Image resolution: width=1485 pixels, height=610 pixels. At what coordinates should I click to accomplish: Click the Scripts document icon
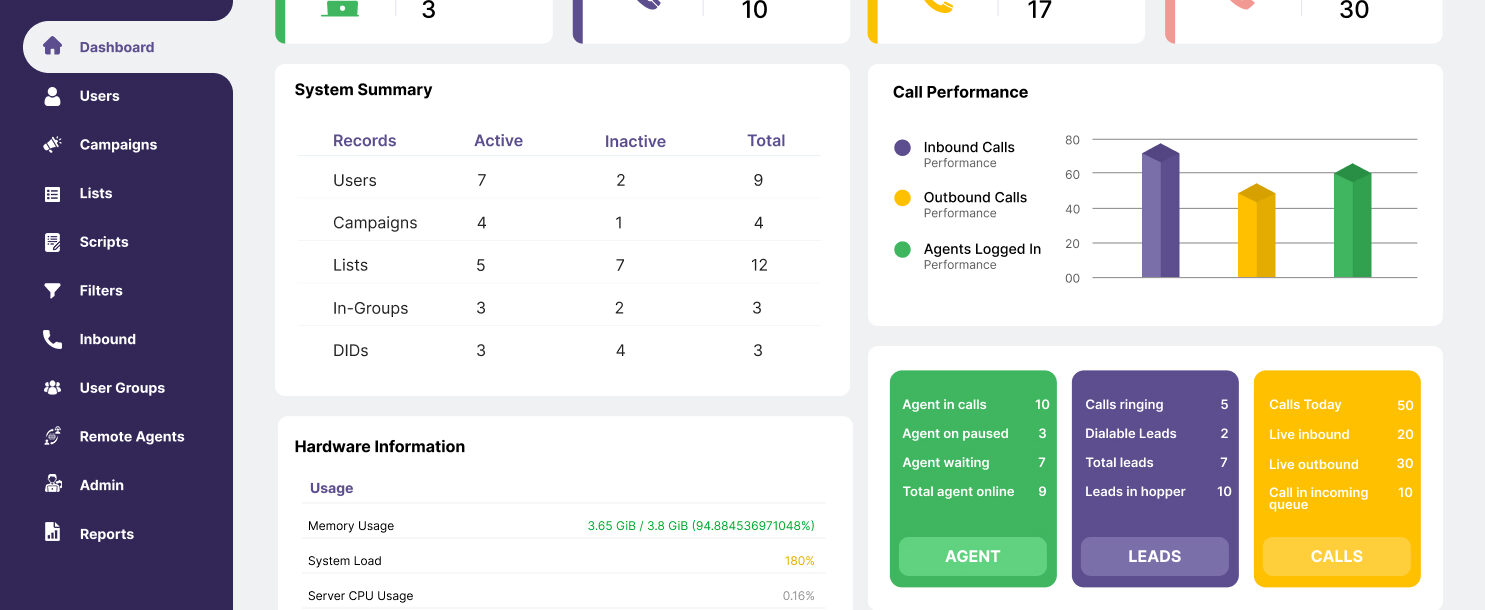click(53, 242)
